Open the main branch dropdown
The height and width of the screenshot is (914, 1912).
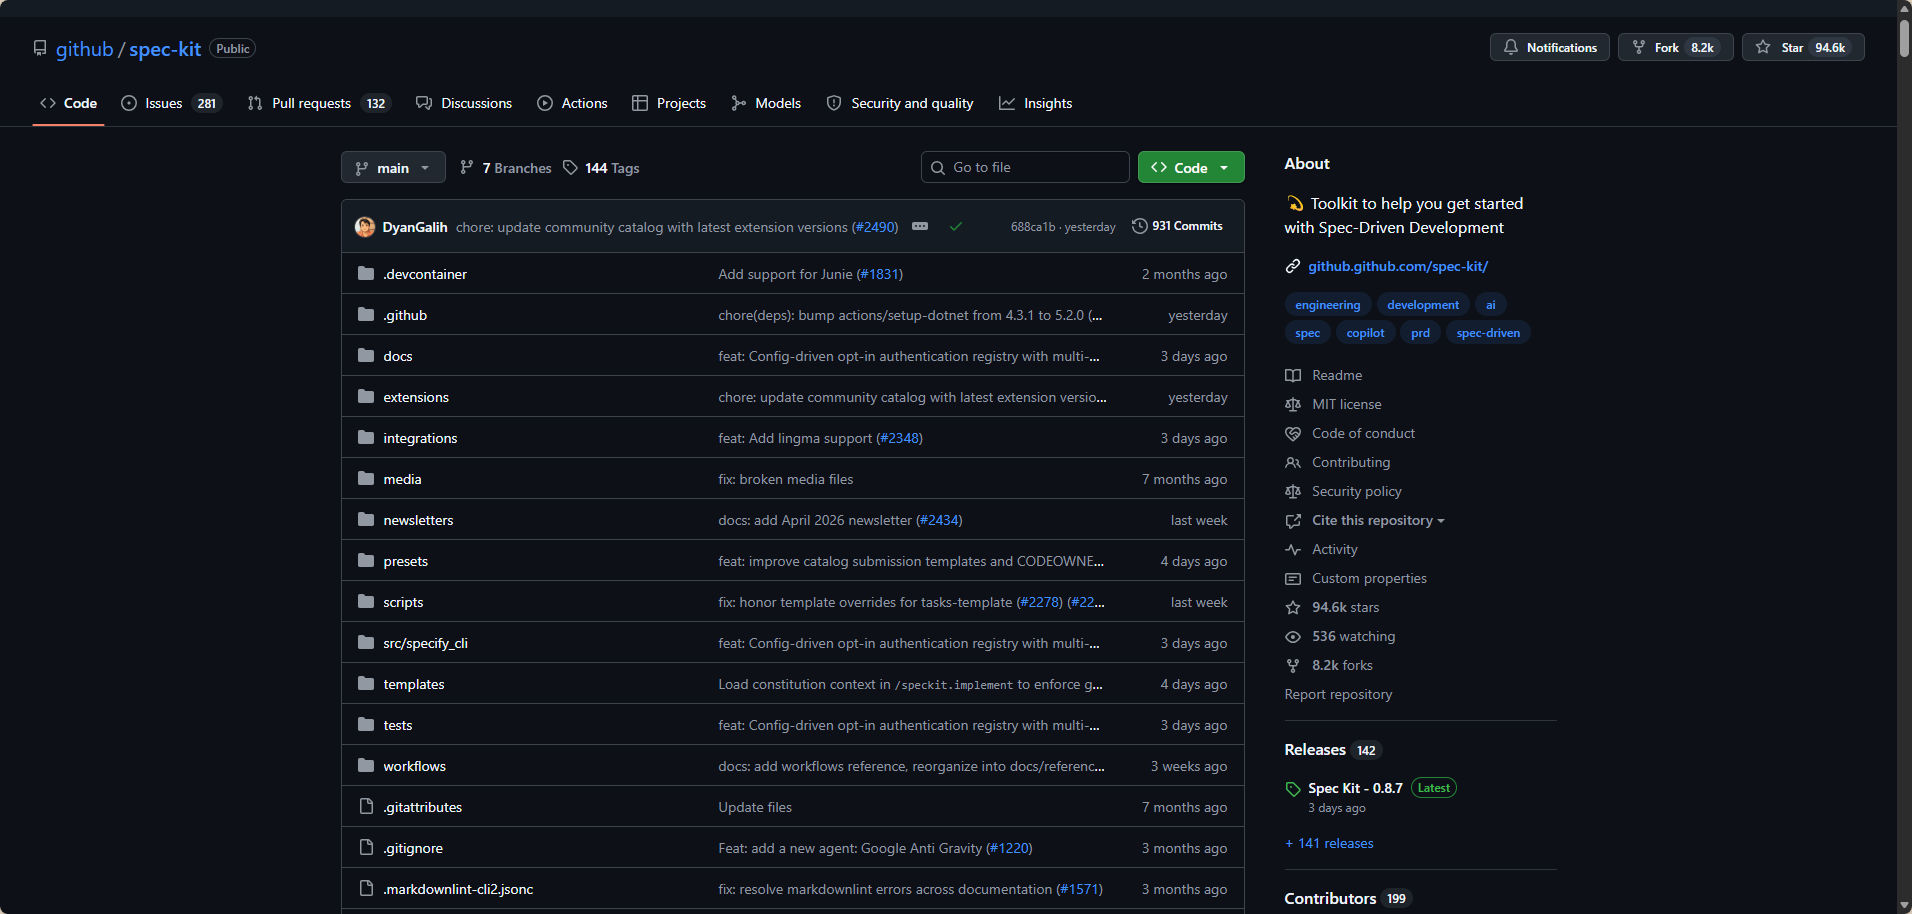click(393, 167)
